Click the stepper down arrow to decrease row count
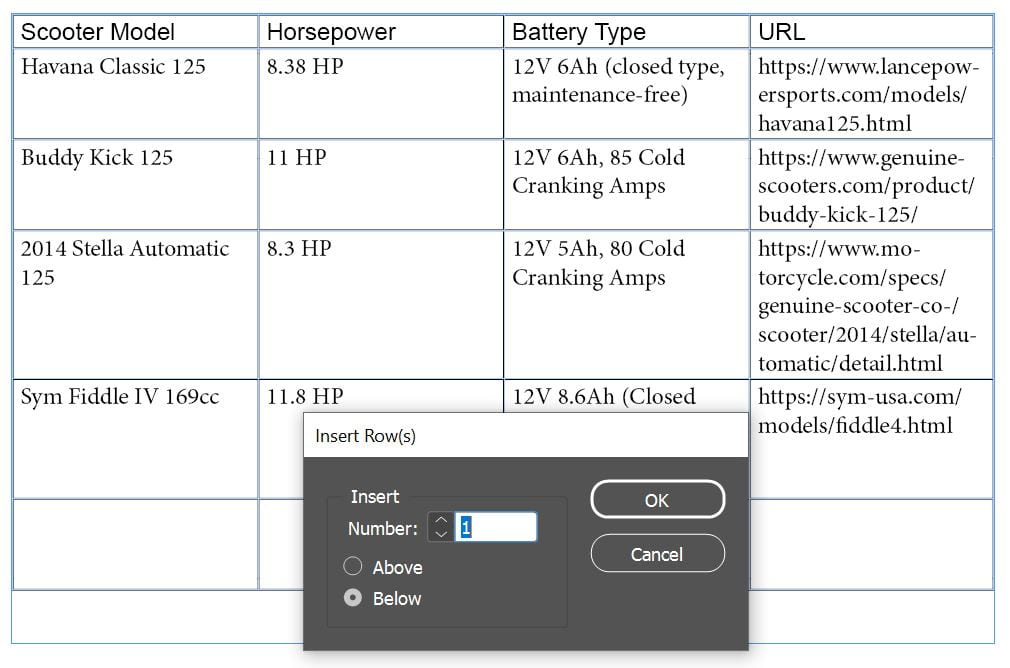1010x668 pixels. click(440, 532)
